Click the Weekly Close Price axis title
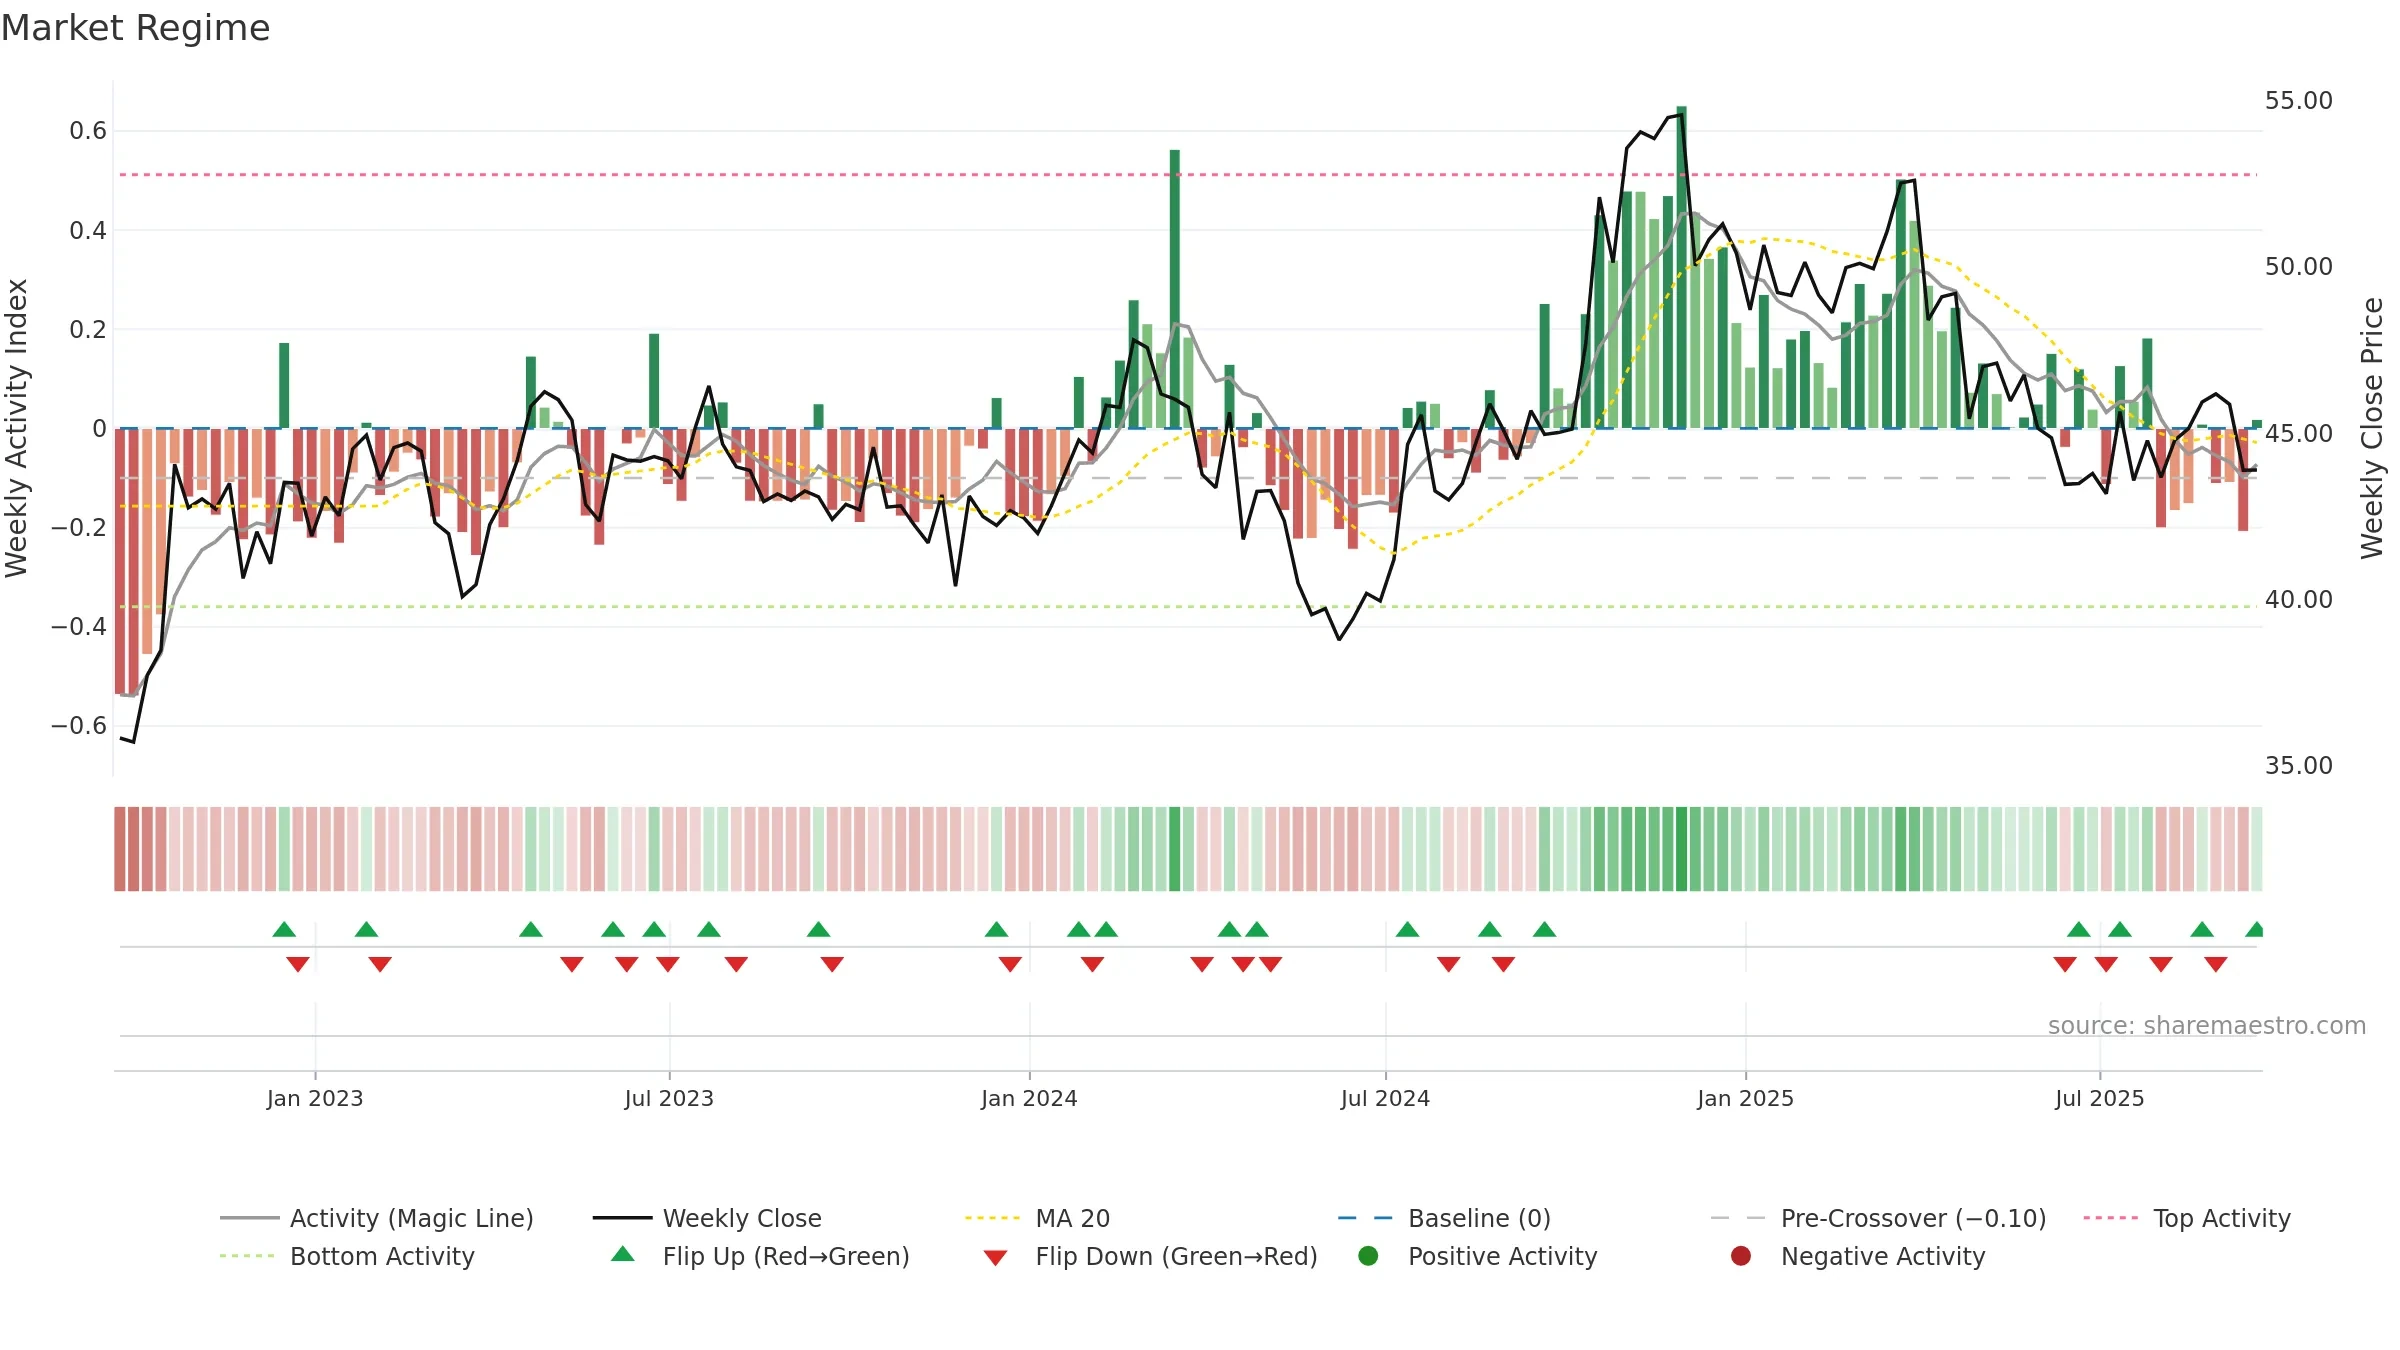Screen dimensions: 2400x1350 [2372, 428]
